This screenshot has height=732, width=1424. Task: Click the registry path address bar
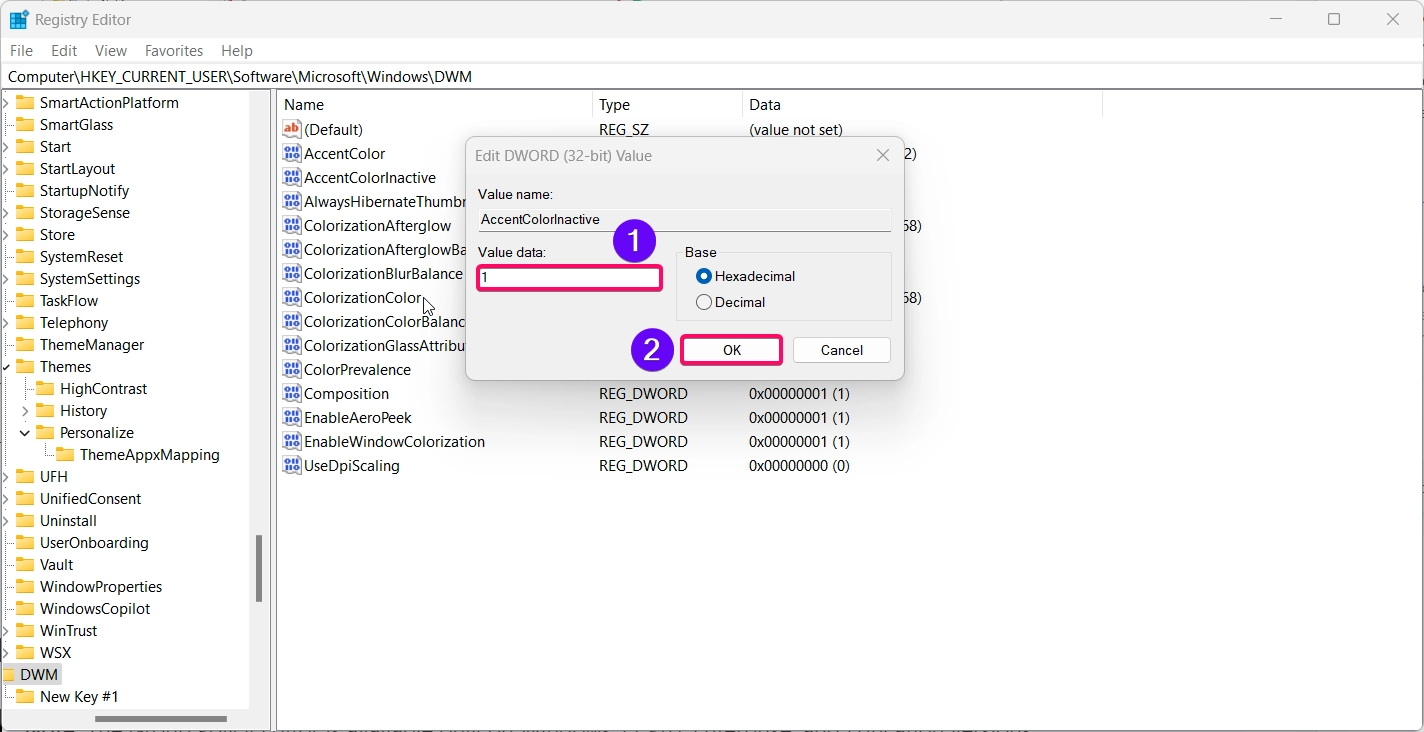click(712, 76)
